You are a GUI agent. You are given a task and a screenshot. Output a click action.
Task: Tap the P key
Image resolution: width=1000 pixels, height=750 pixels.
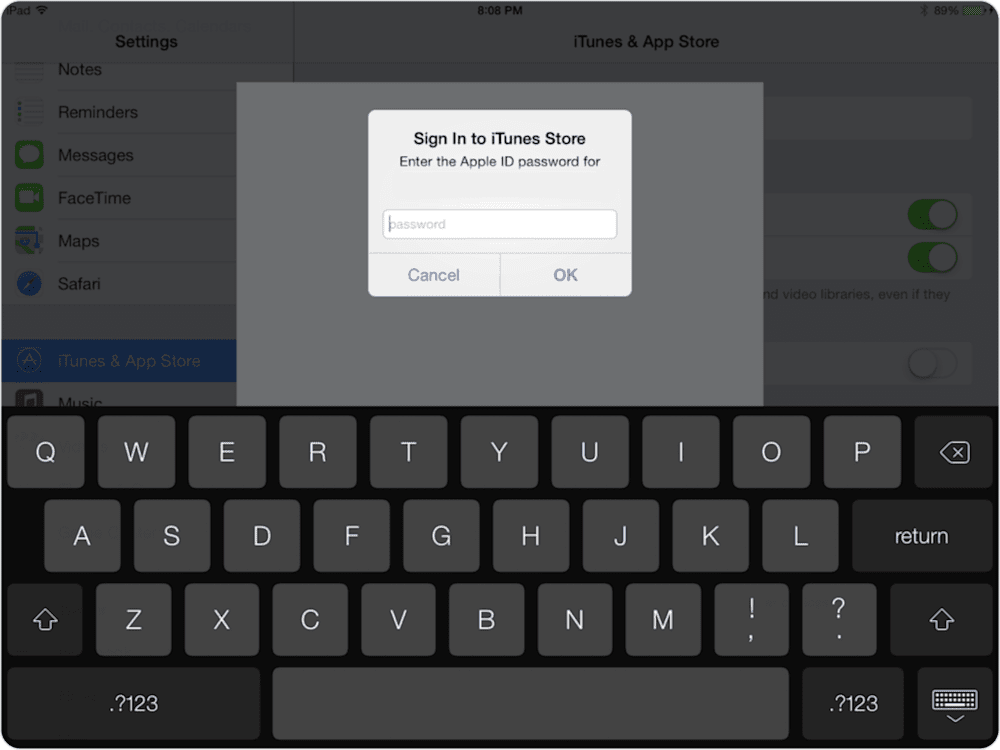(862, 452)
